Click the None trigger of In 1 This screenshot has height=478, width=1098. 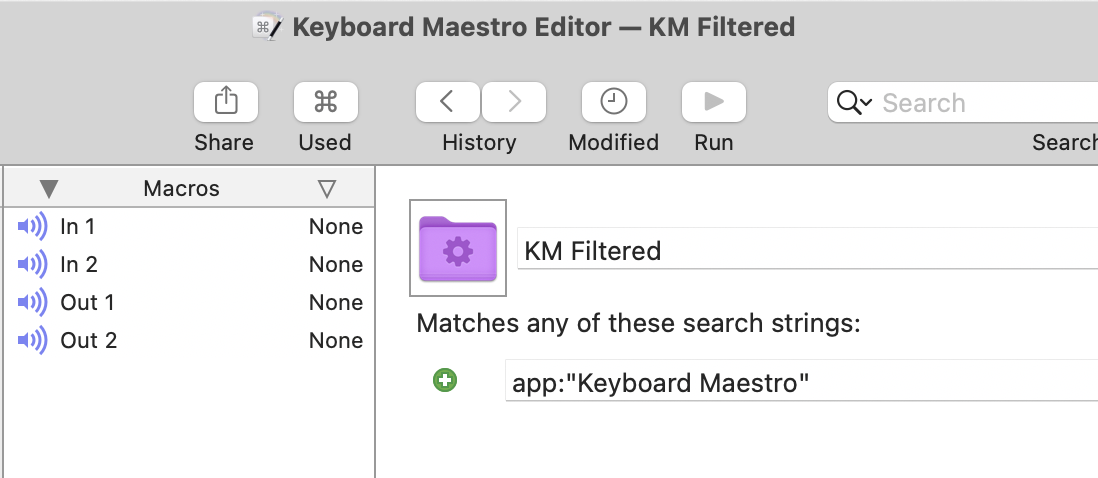pyautogui.click(x=336, y=227)
